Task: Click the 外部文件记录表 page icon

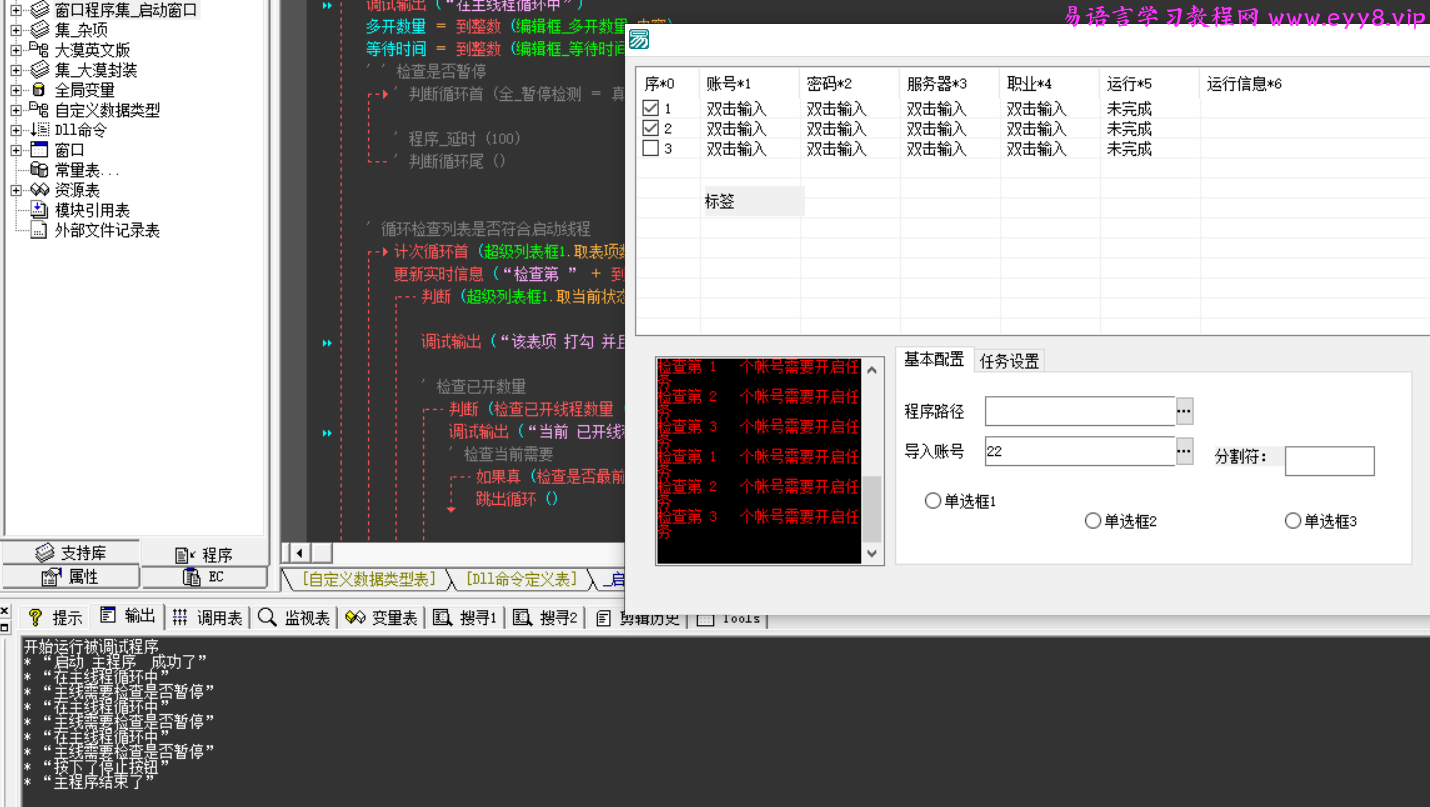Action: [x=39, y=230]
